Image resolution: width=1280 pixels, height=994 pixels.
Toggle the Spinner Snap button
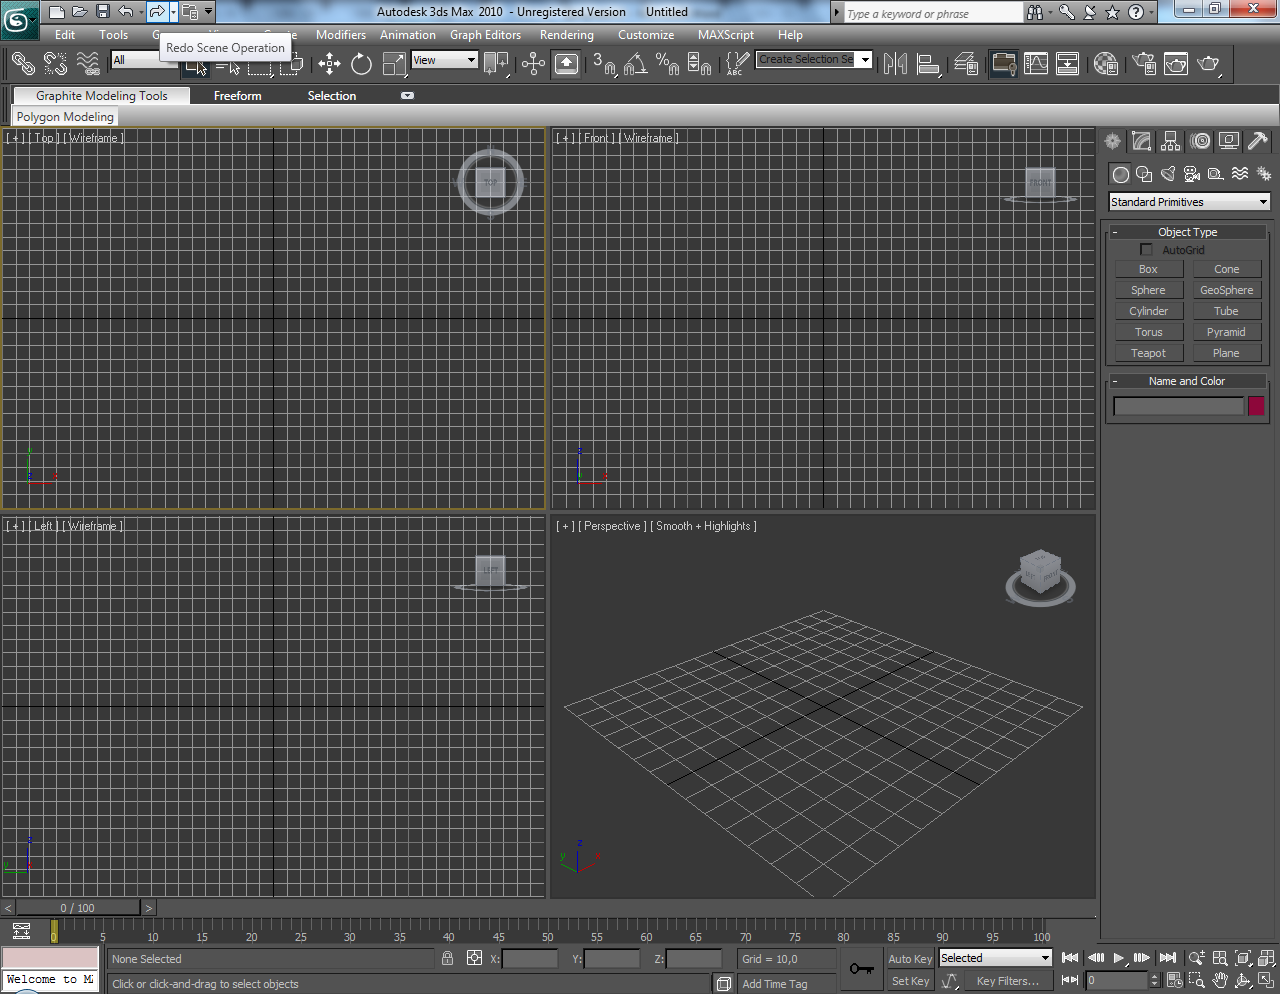699,64
